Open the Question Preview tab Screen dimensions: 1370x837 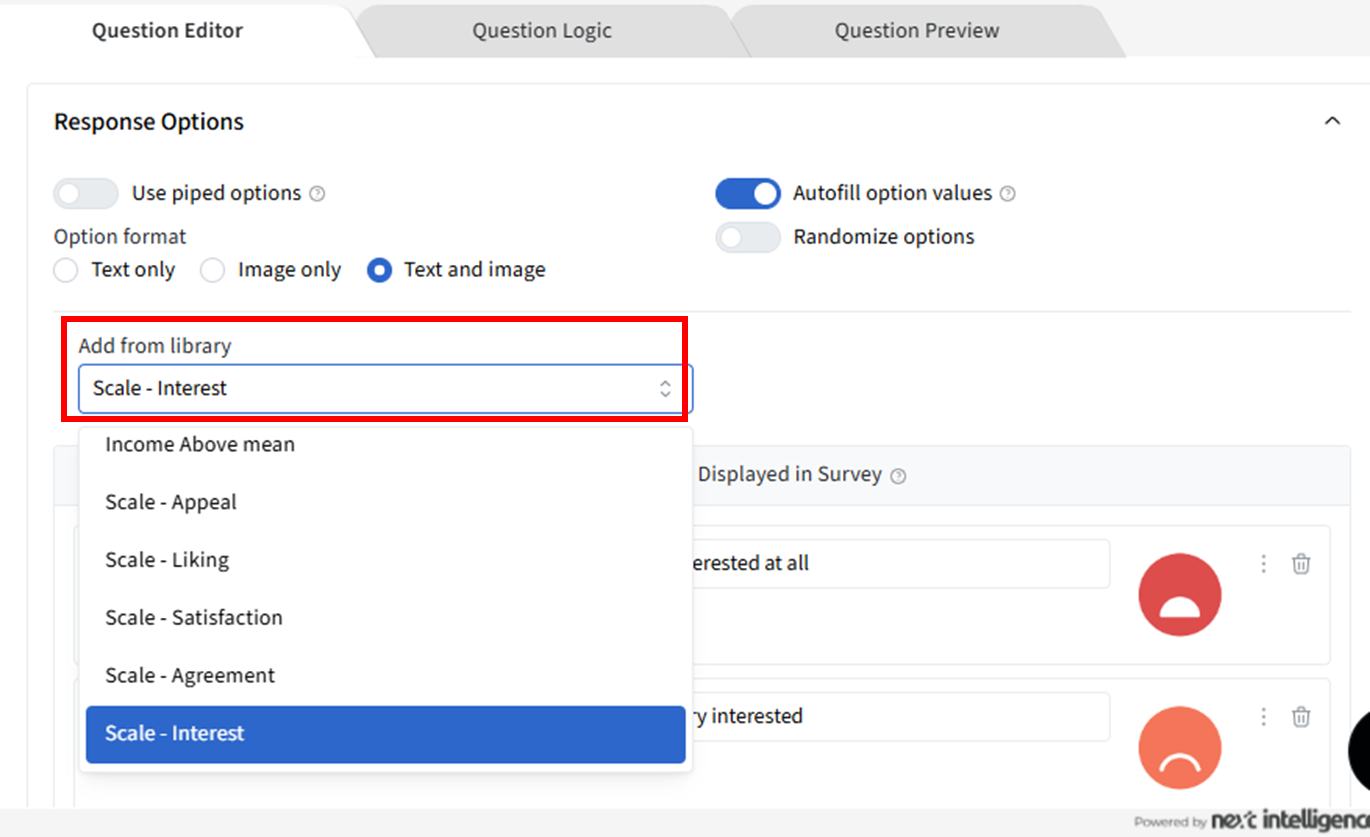click(x=916, y=31)
